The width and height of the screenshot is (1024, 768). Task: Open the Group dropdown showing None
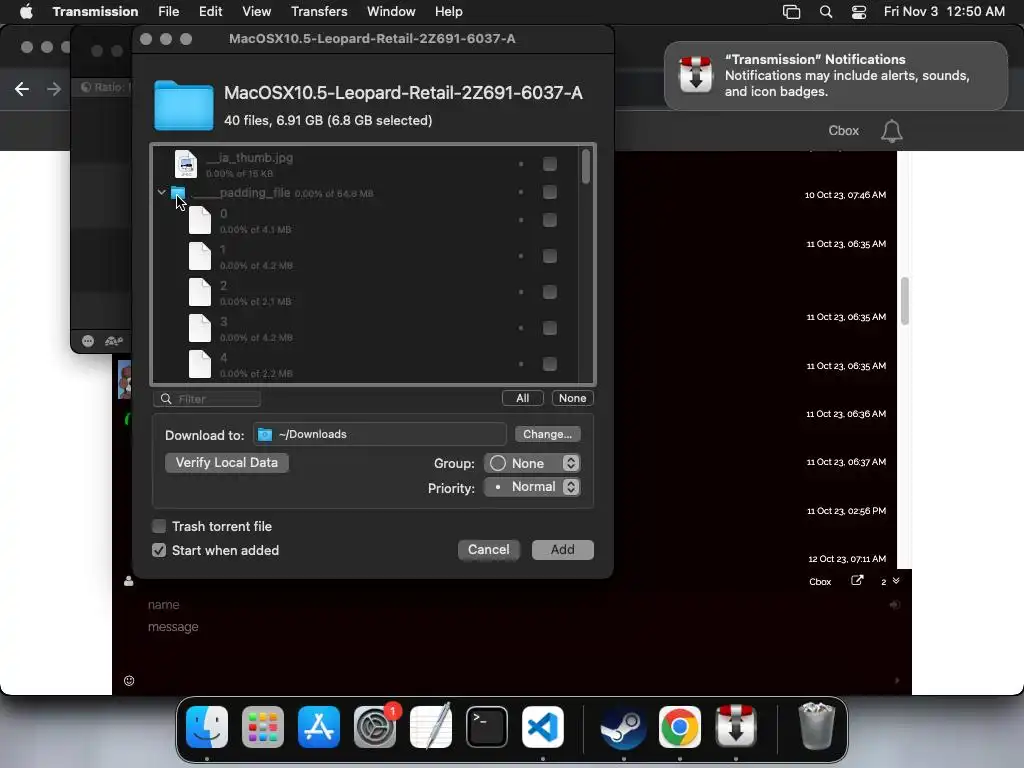532,463
